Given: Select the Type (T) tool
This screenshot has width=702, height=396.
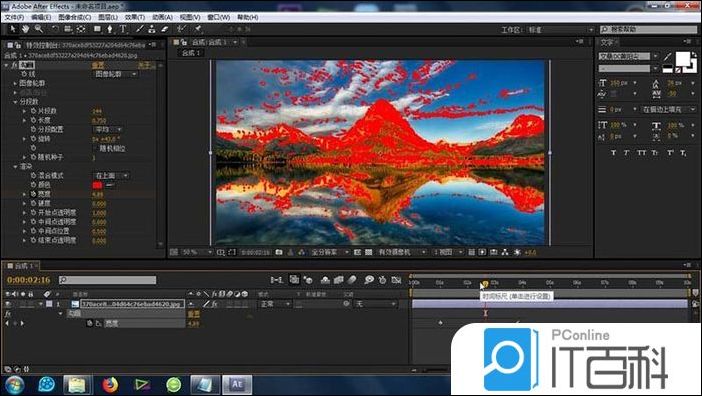Looking at the screenshot, I should pyautogui.click(x=123, y=29).
